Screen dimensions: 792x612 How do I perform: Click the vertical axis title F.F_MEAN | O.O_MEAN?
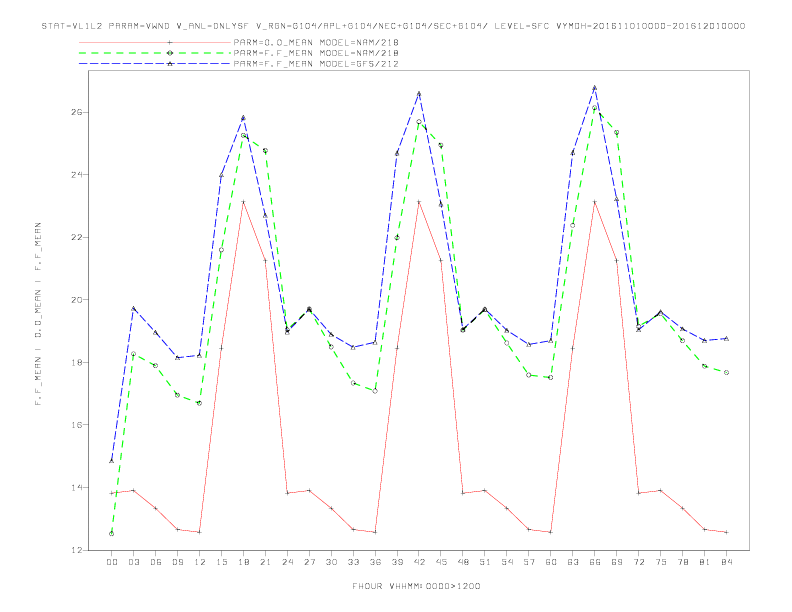point(38,314)
